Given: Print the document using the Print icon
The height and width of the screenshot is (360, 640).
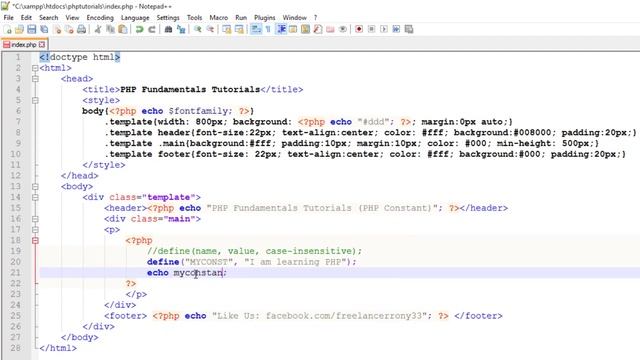Looking at the screenshot, I should (82, 29).
